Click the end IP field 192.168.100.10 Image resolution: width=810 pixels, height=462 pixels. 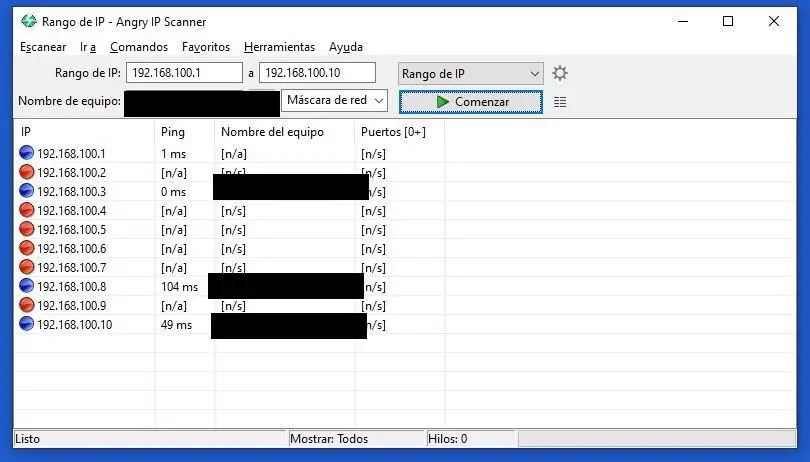coord(317,72)
